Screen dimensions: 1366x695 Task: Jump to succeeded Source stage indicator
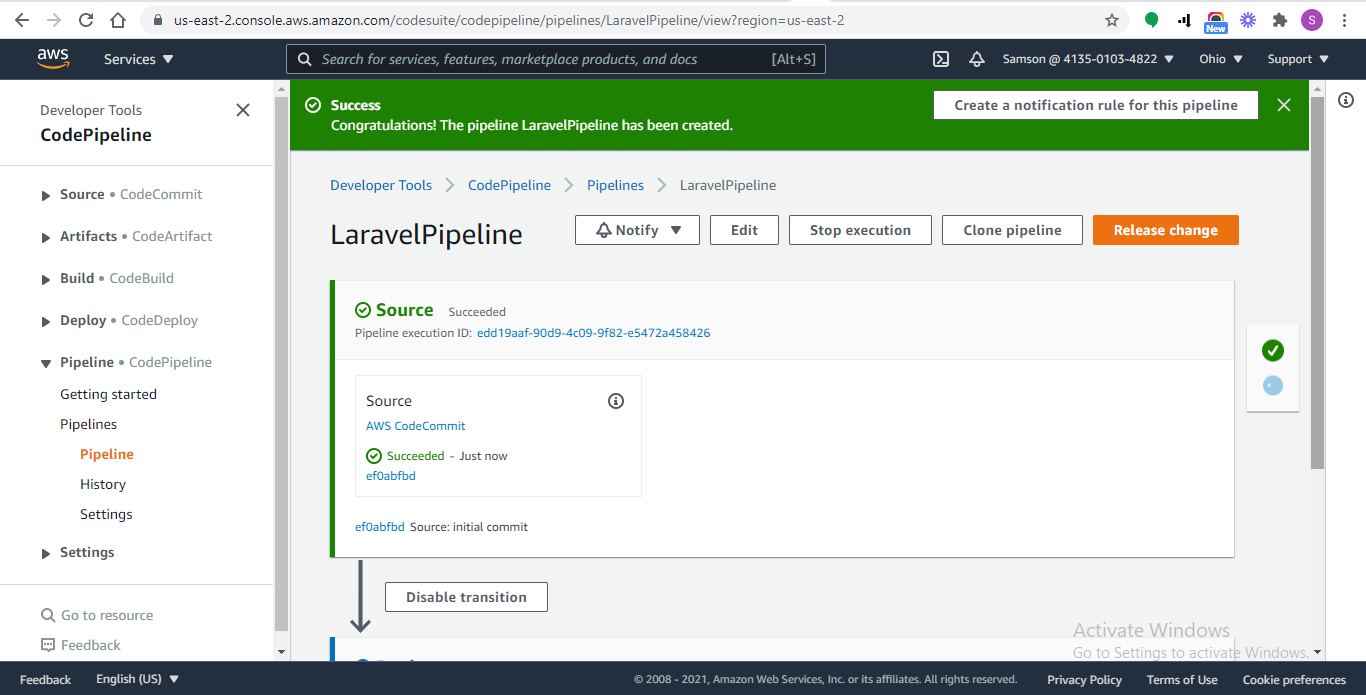pyautogui.click(x=1273, y=350)
